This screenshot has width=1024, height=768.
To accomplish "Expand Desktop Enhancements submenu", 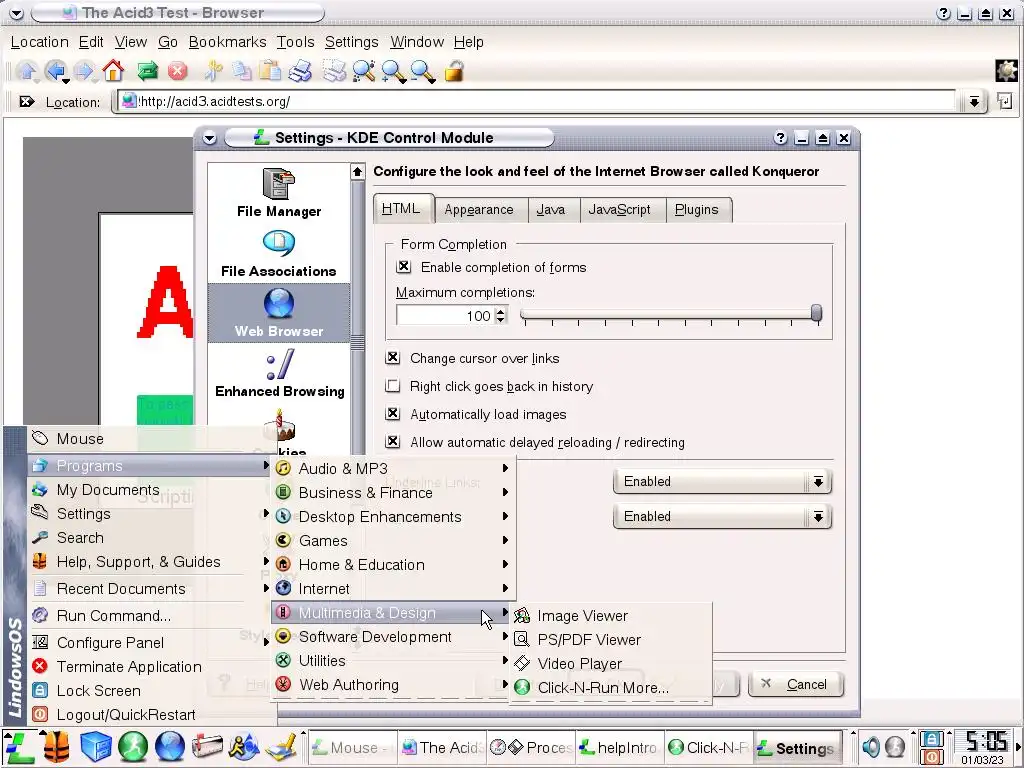I will [392, 517].
